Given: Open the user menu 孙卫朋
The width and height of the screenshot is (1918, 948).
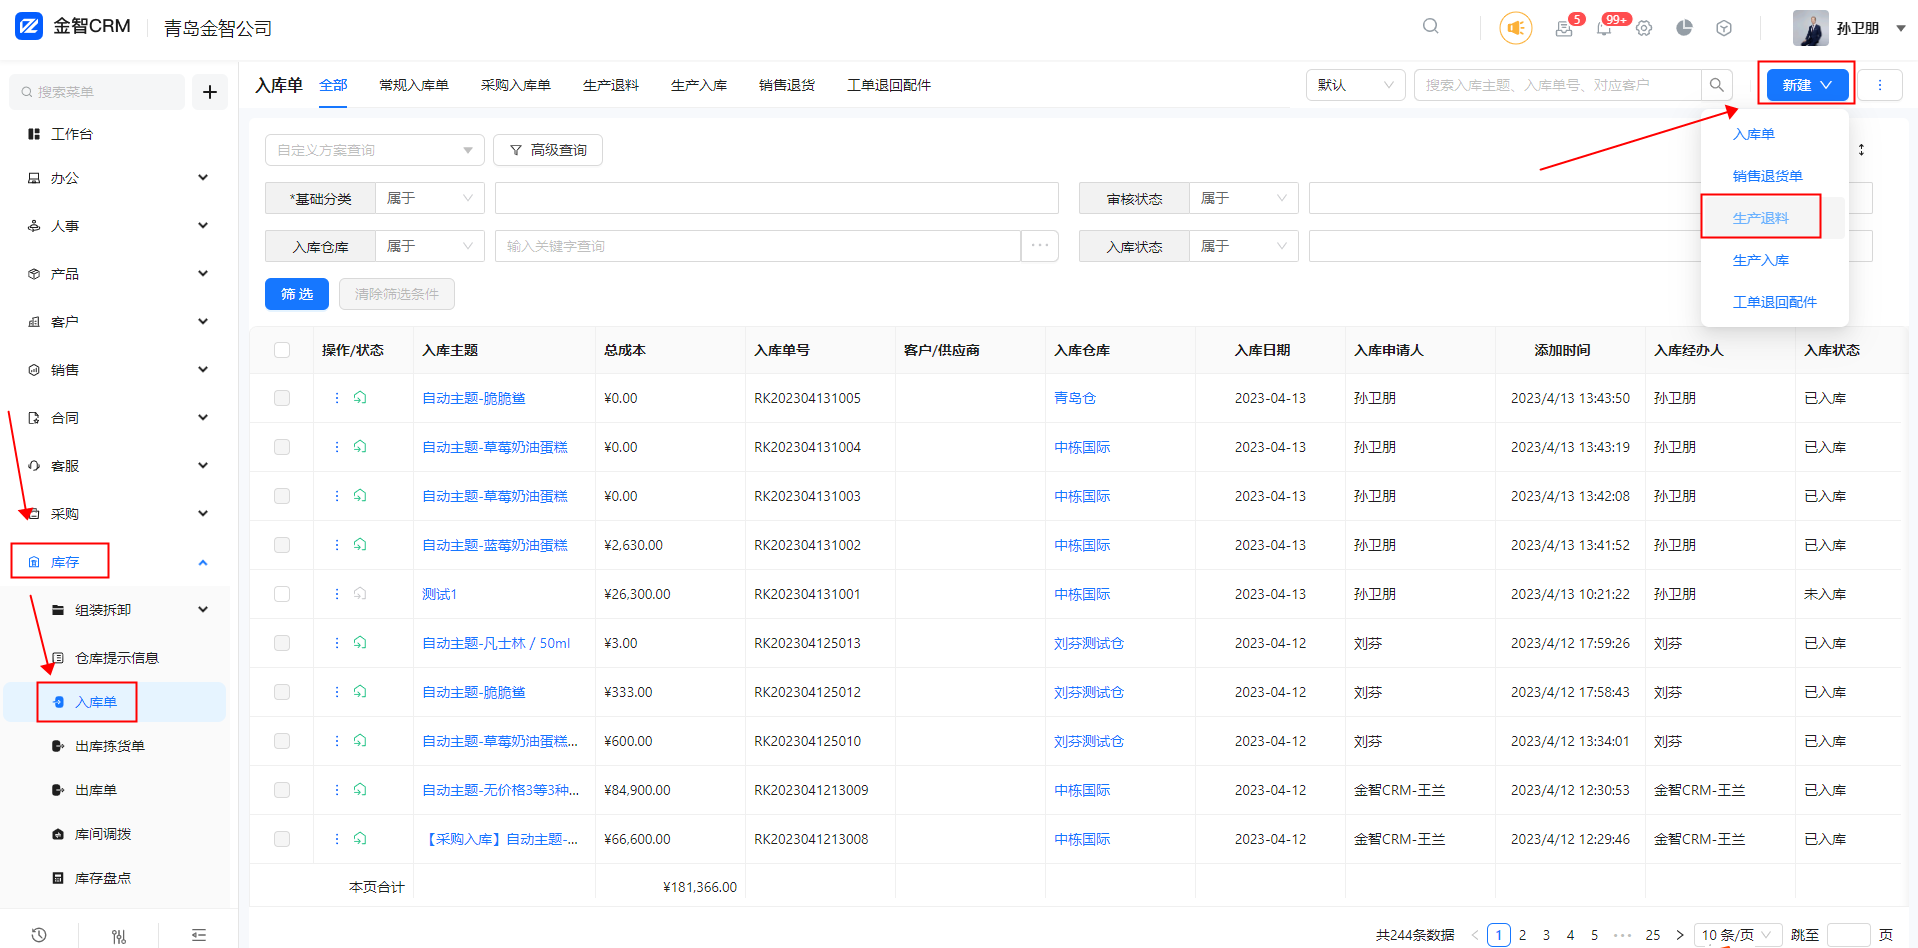Looking at the screenshot, I should (x=1849, y=28).
